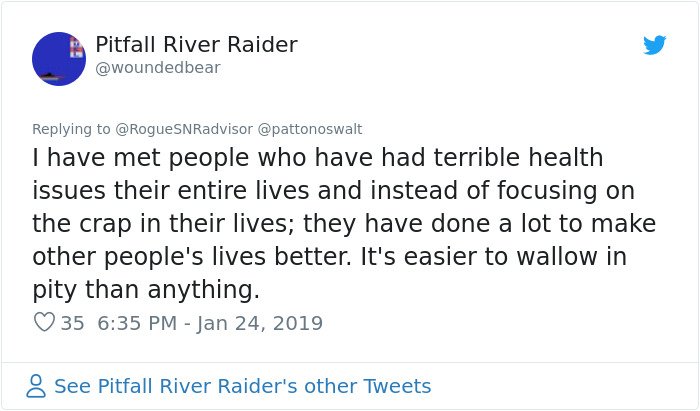Open the 6:35 PM timestamp link
The width and height of the screenshot is (700, 411).
coord(137,323)
